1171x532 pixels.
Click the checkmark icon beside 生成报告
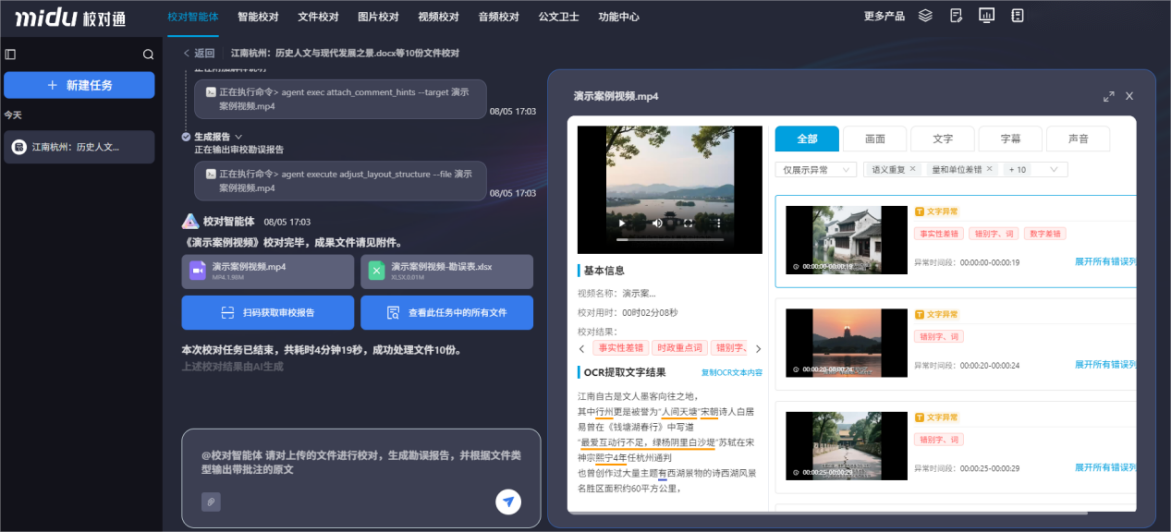186,137
